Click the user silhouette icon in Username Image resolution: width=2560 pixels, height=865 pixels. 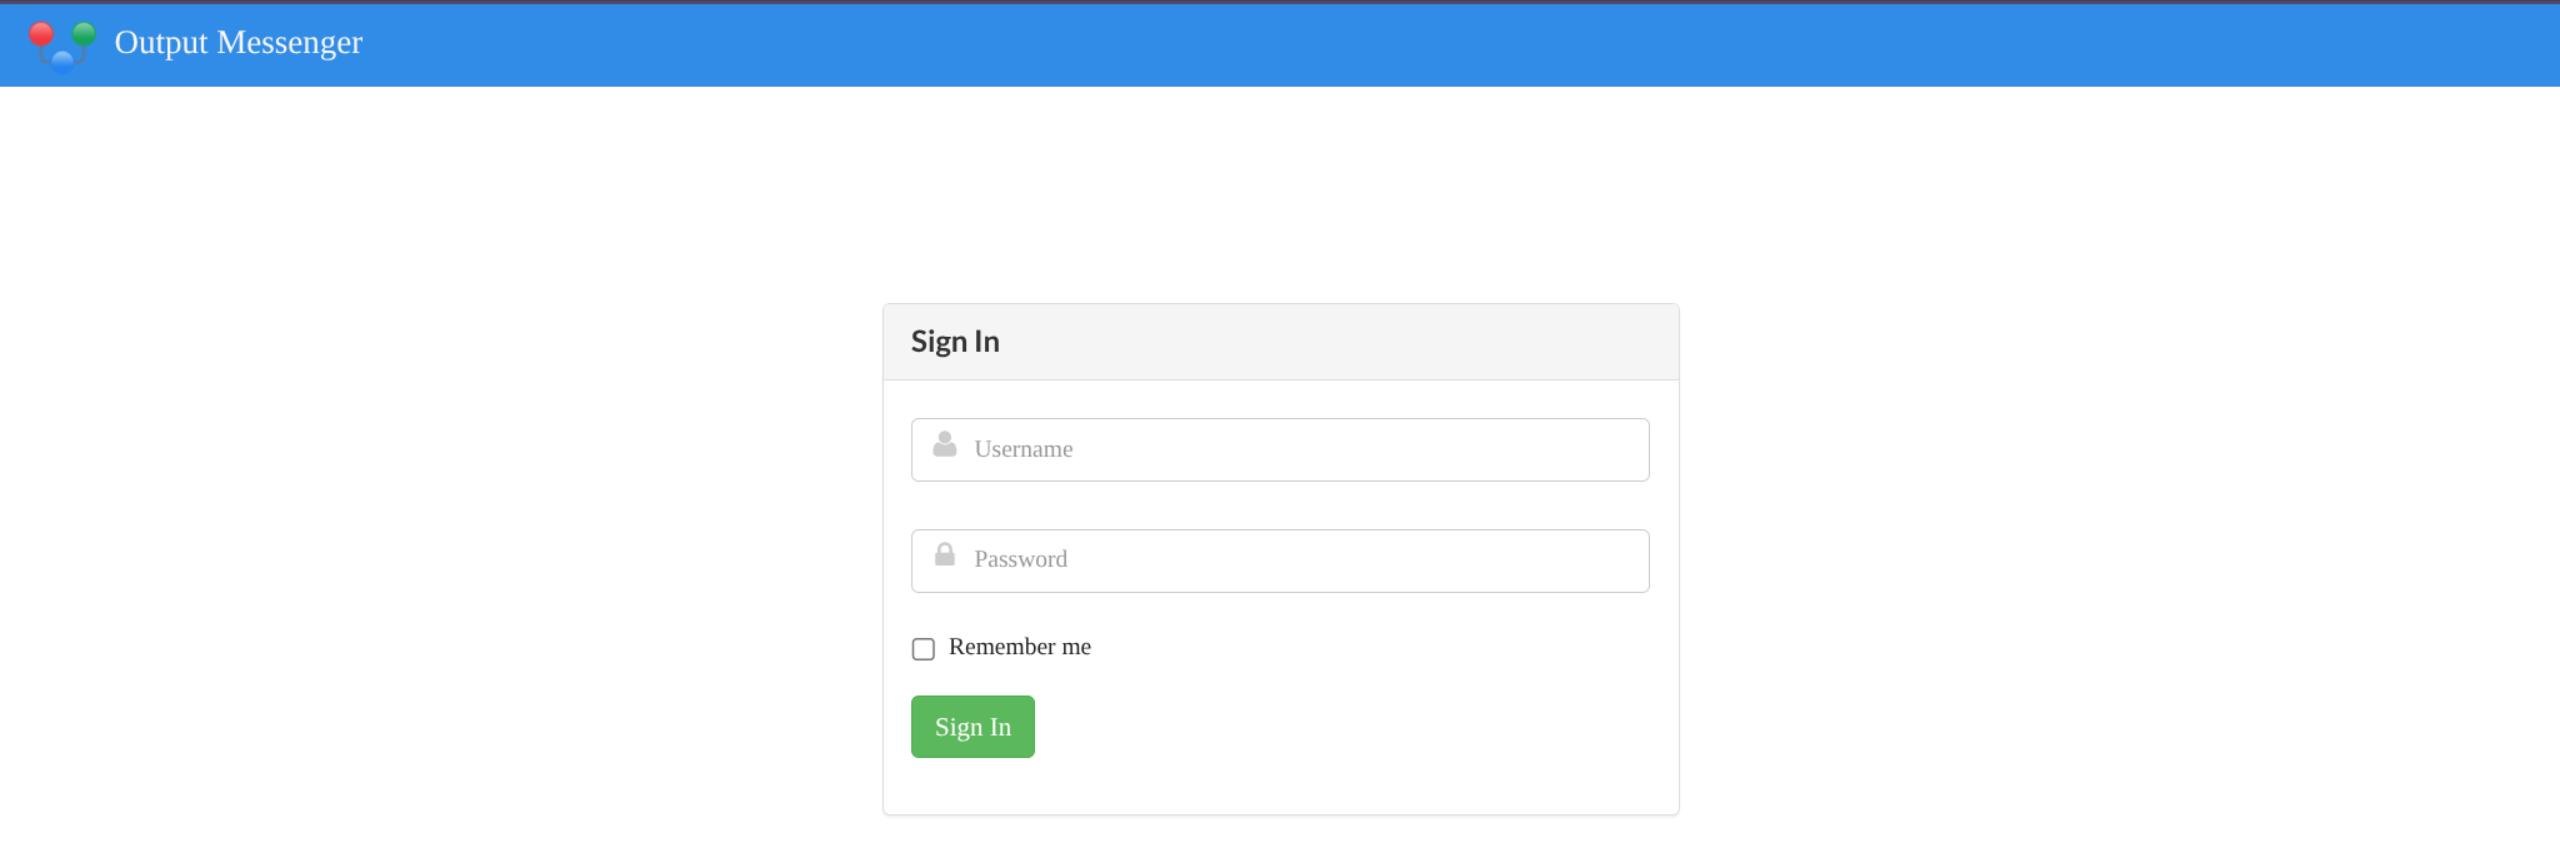[x=944, y=445]
